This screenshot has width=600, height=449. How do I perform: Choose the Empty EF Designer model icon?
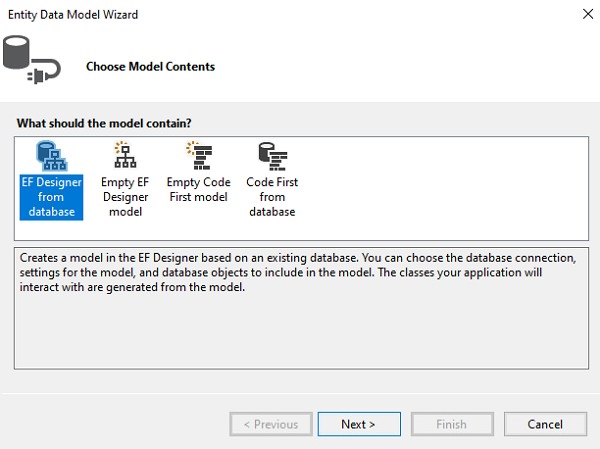[125, 155]
